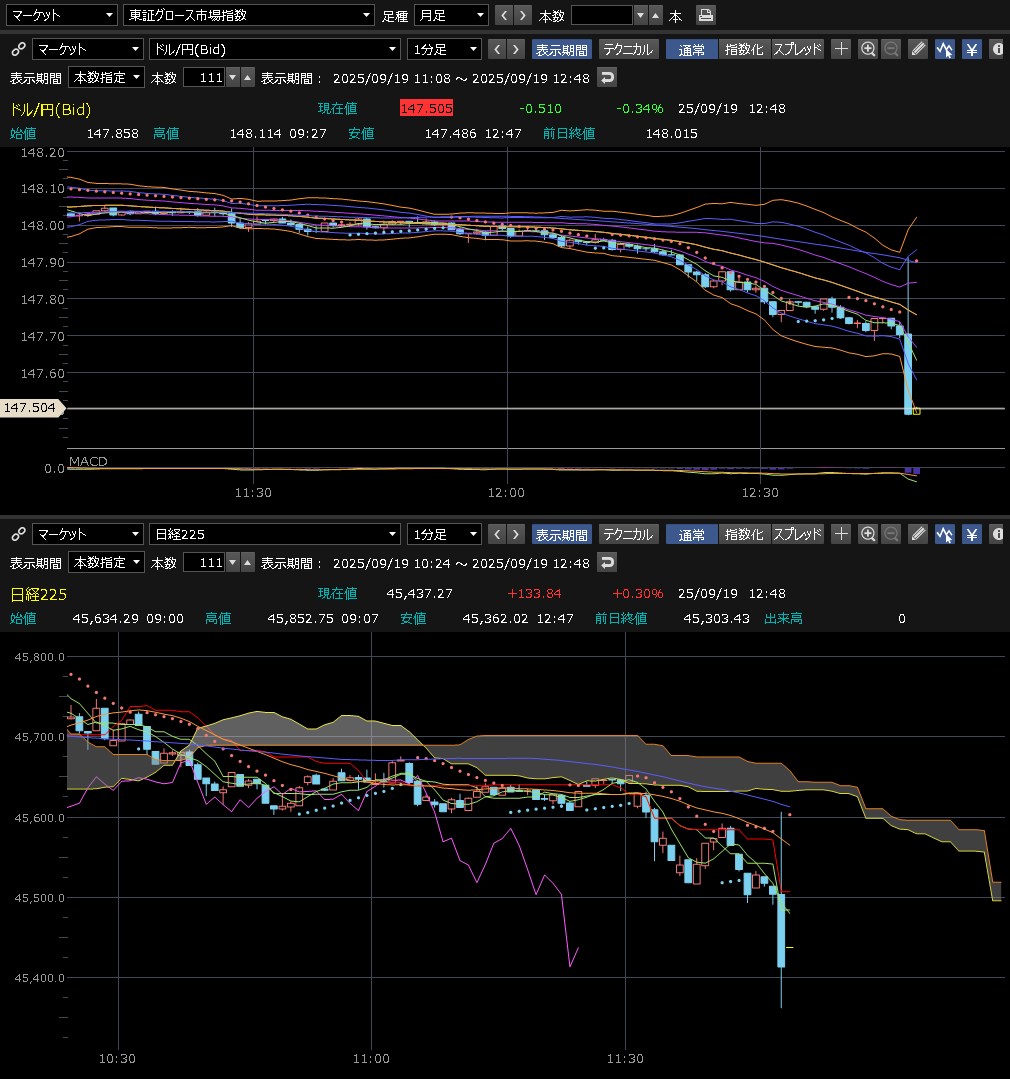Select 通常 mode in USD/JPY toolbar
The image size is (1010, 1079).
tap(691, 50)
